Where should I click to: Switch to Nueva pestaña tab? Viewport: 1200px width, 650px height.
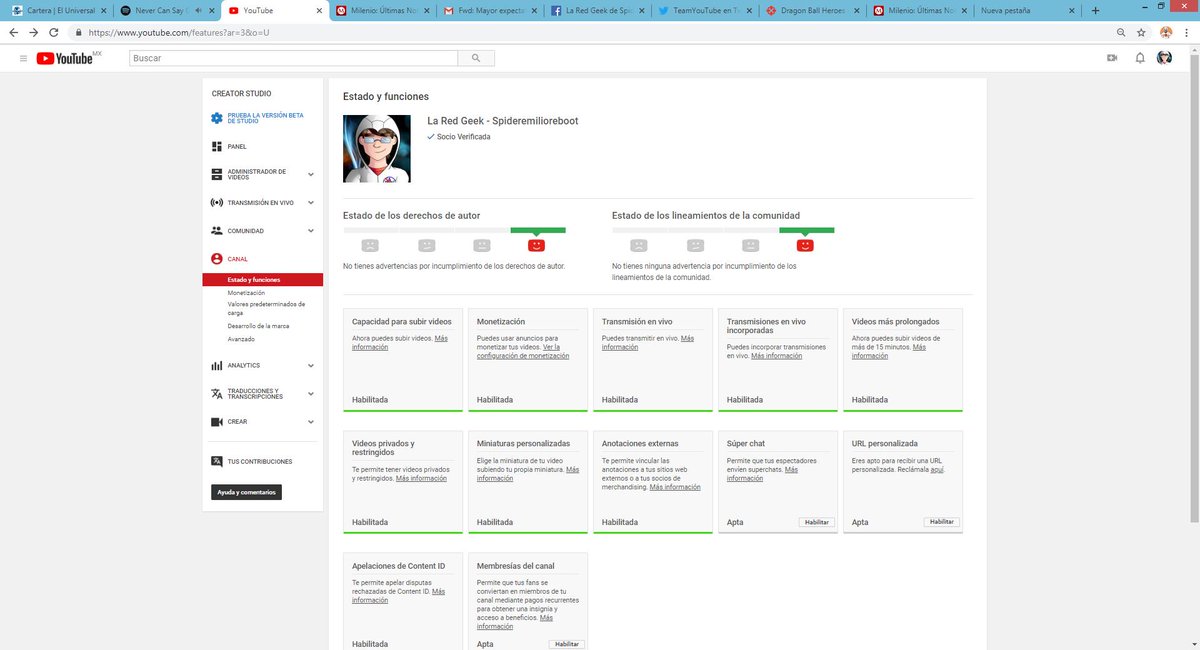(1028, 10)
